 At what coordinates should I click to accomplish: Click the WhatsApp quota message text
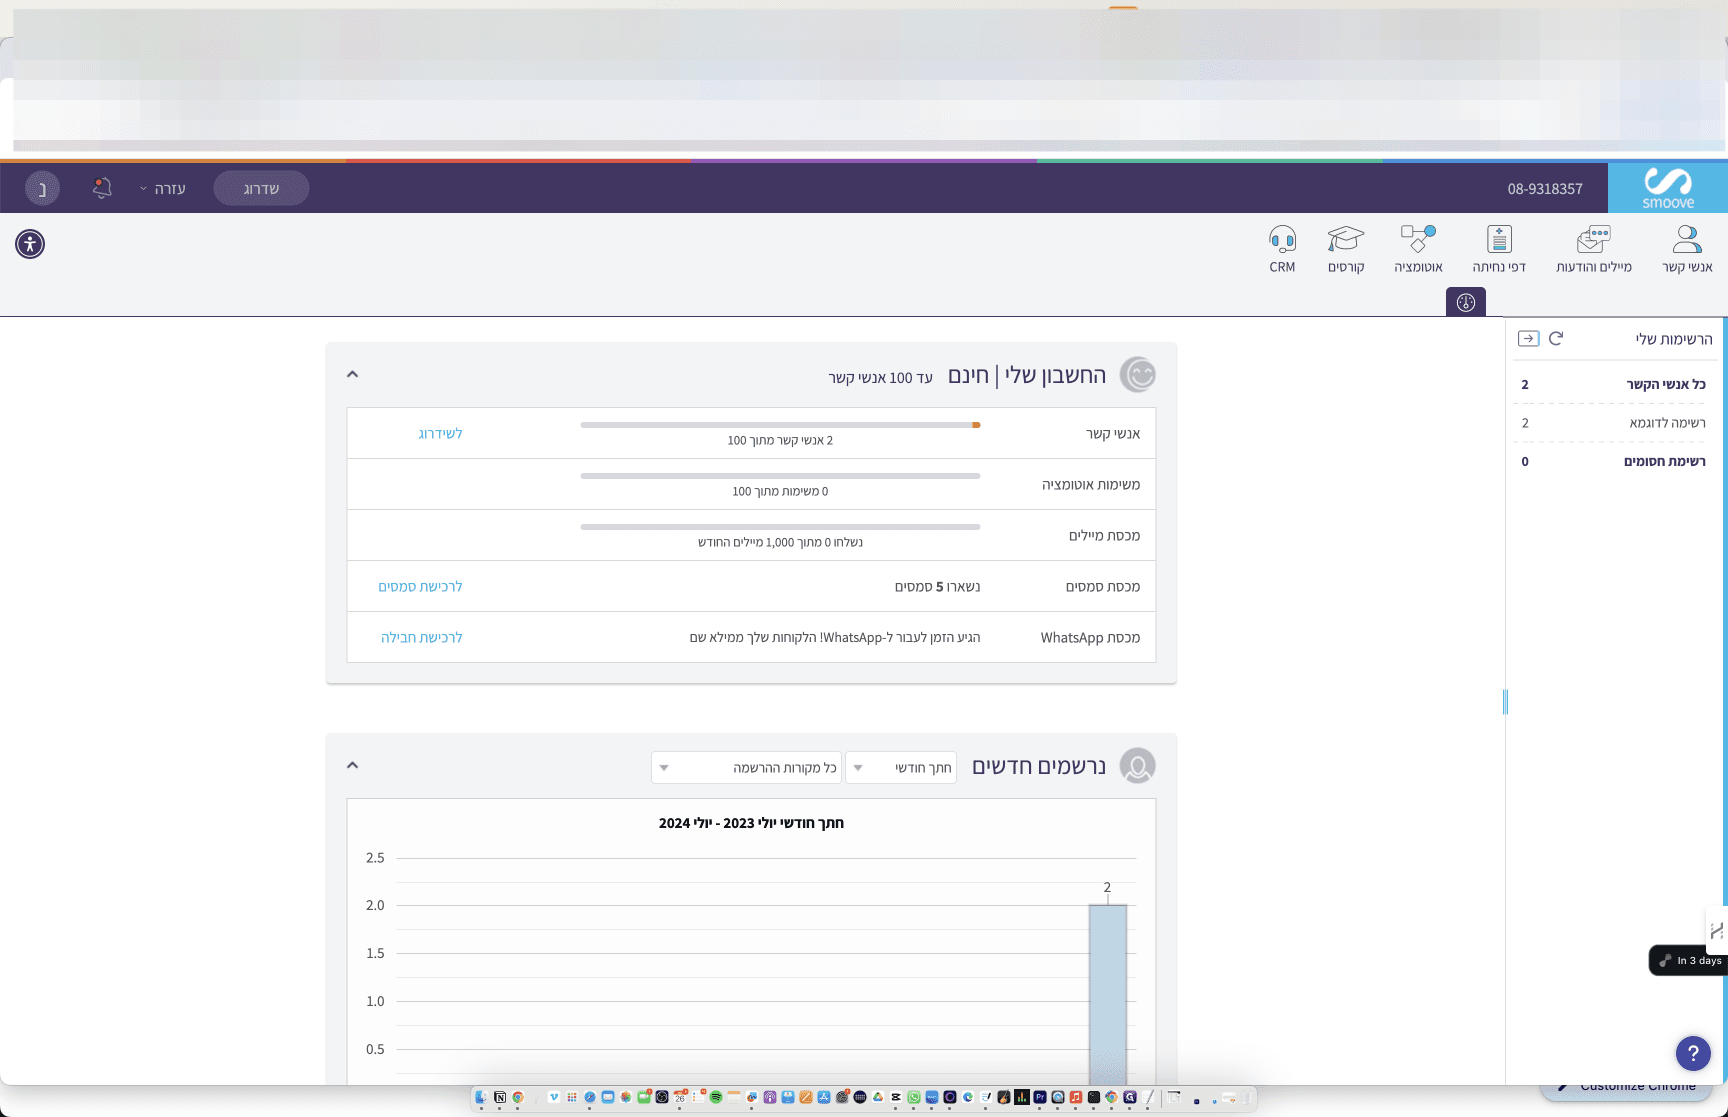[x=834, y=637]
